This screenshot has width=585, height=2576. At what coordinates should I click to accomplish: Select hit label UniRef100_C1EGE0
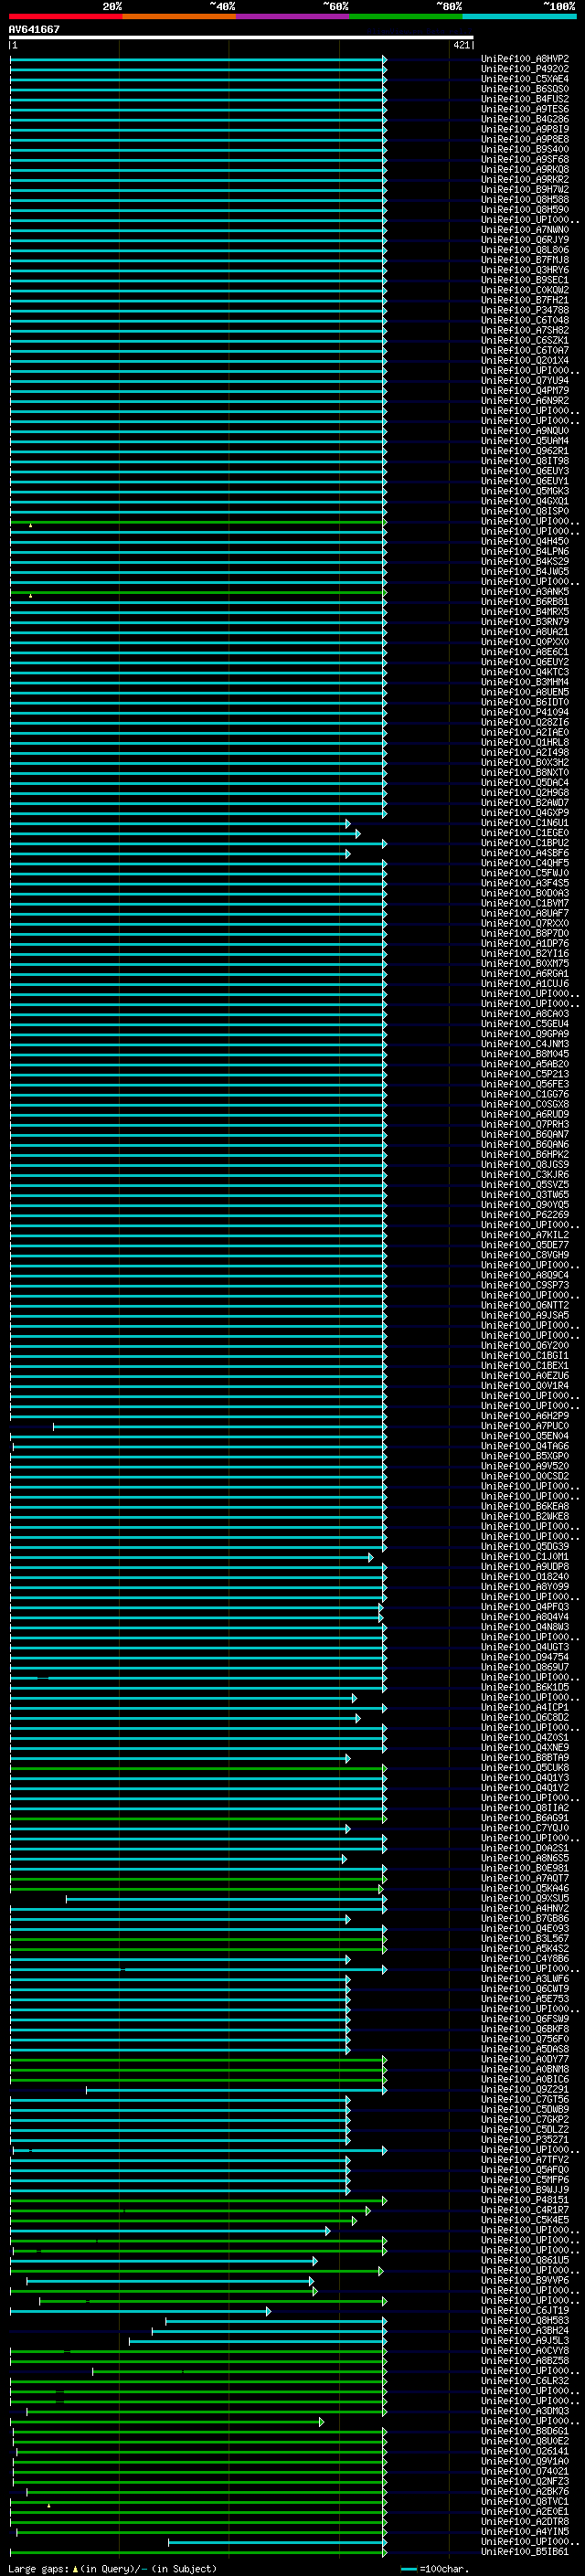coord(525,832)
